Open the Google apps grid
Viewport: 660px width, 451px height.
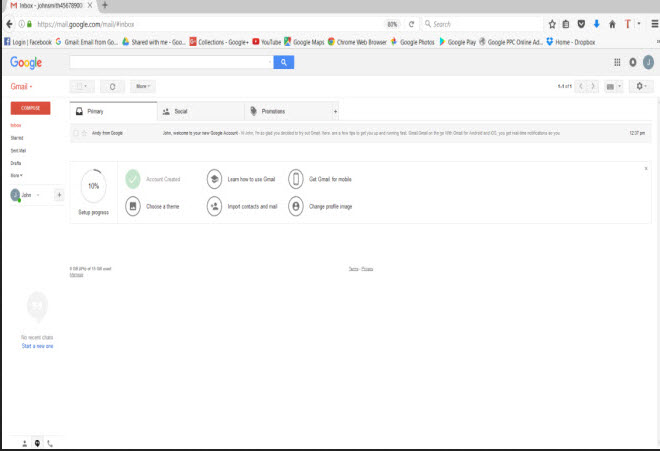616,62
